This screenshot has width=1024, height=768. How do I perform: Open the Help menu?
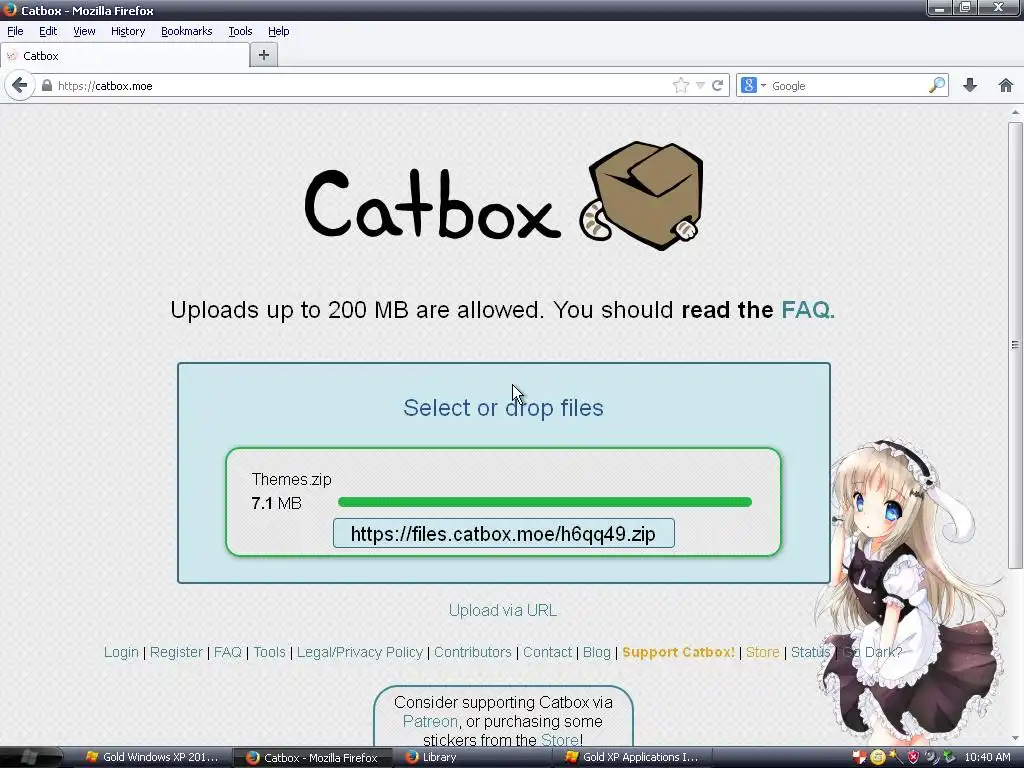pos(279,31)
